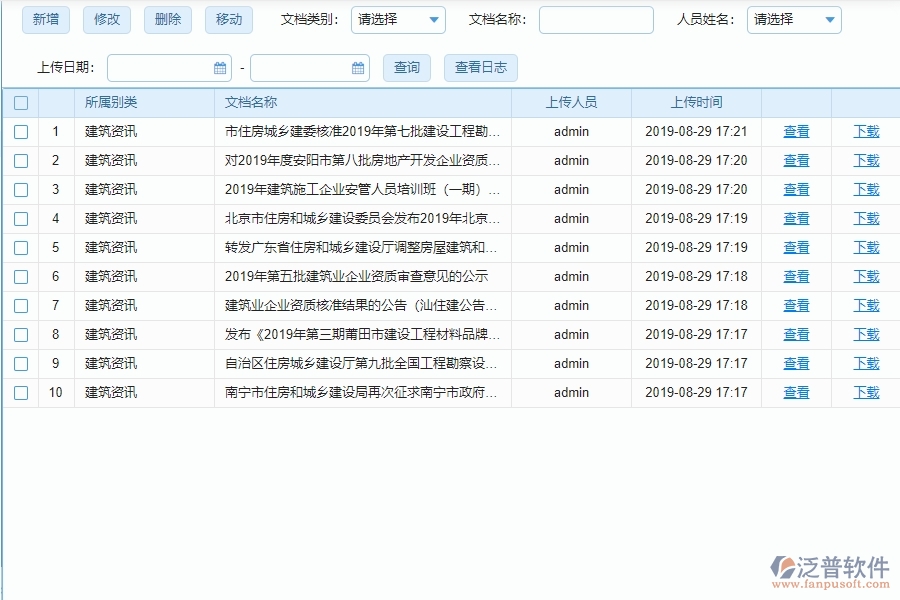Click the 查看 link on row 7
The image size is (900, 600).
pos(796,305)
